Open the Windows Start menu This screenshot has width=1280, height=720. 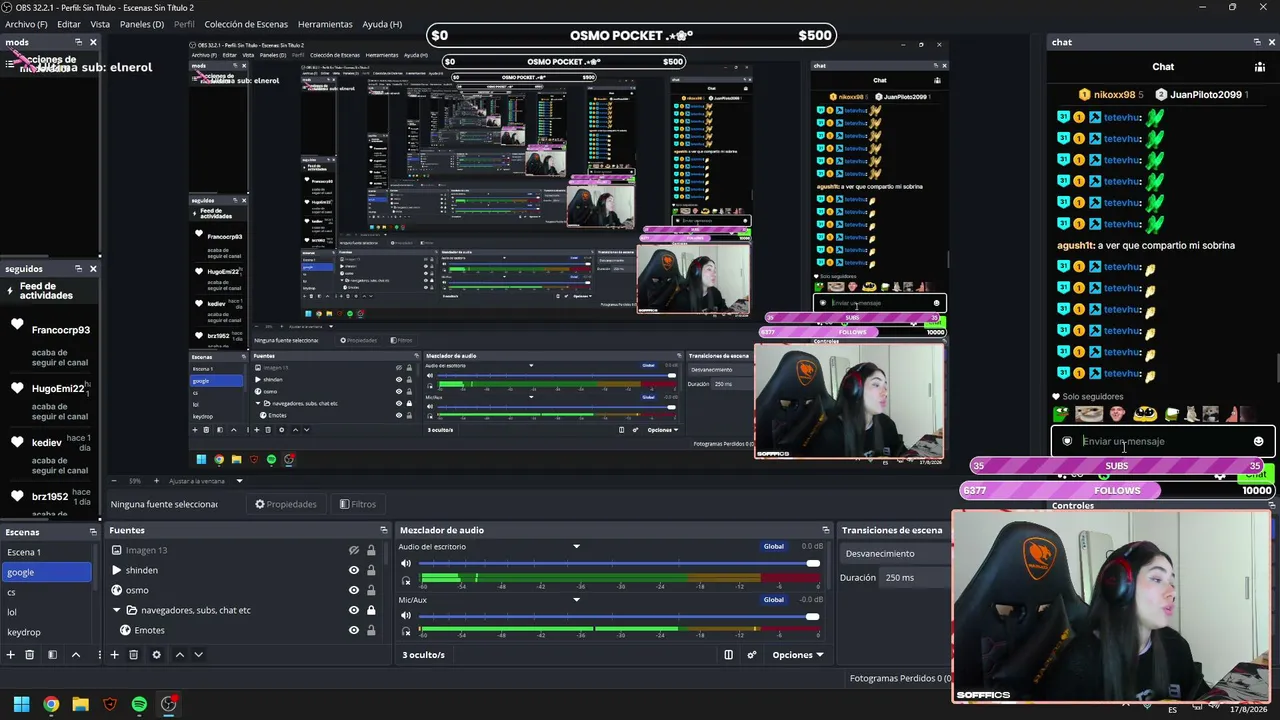click(x=21, y=704)
